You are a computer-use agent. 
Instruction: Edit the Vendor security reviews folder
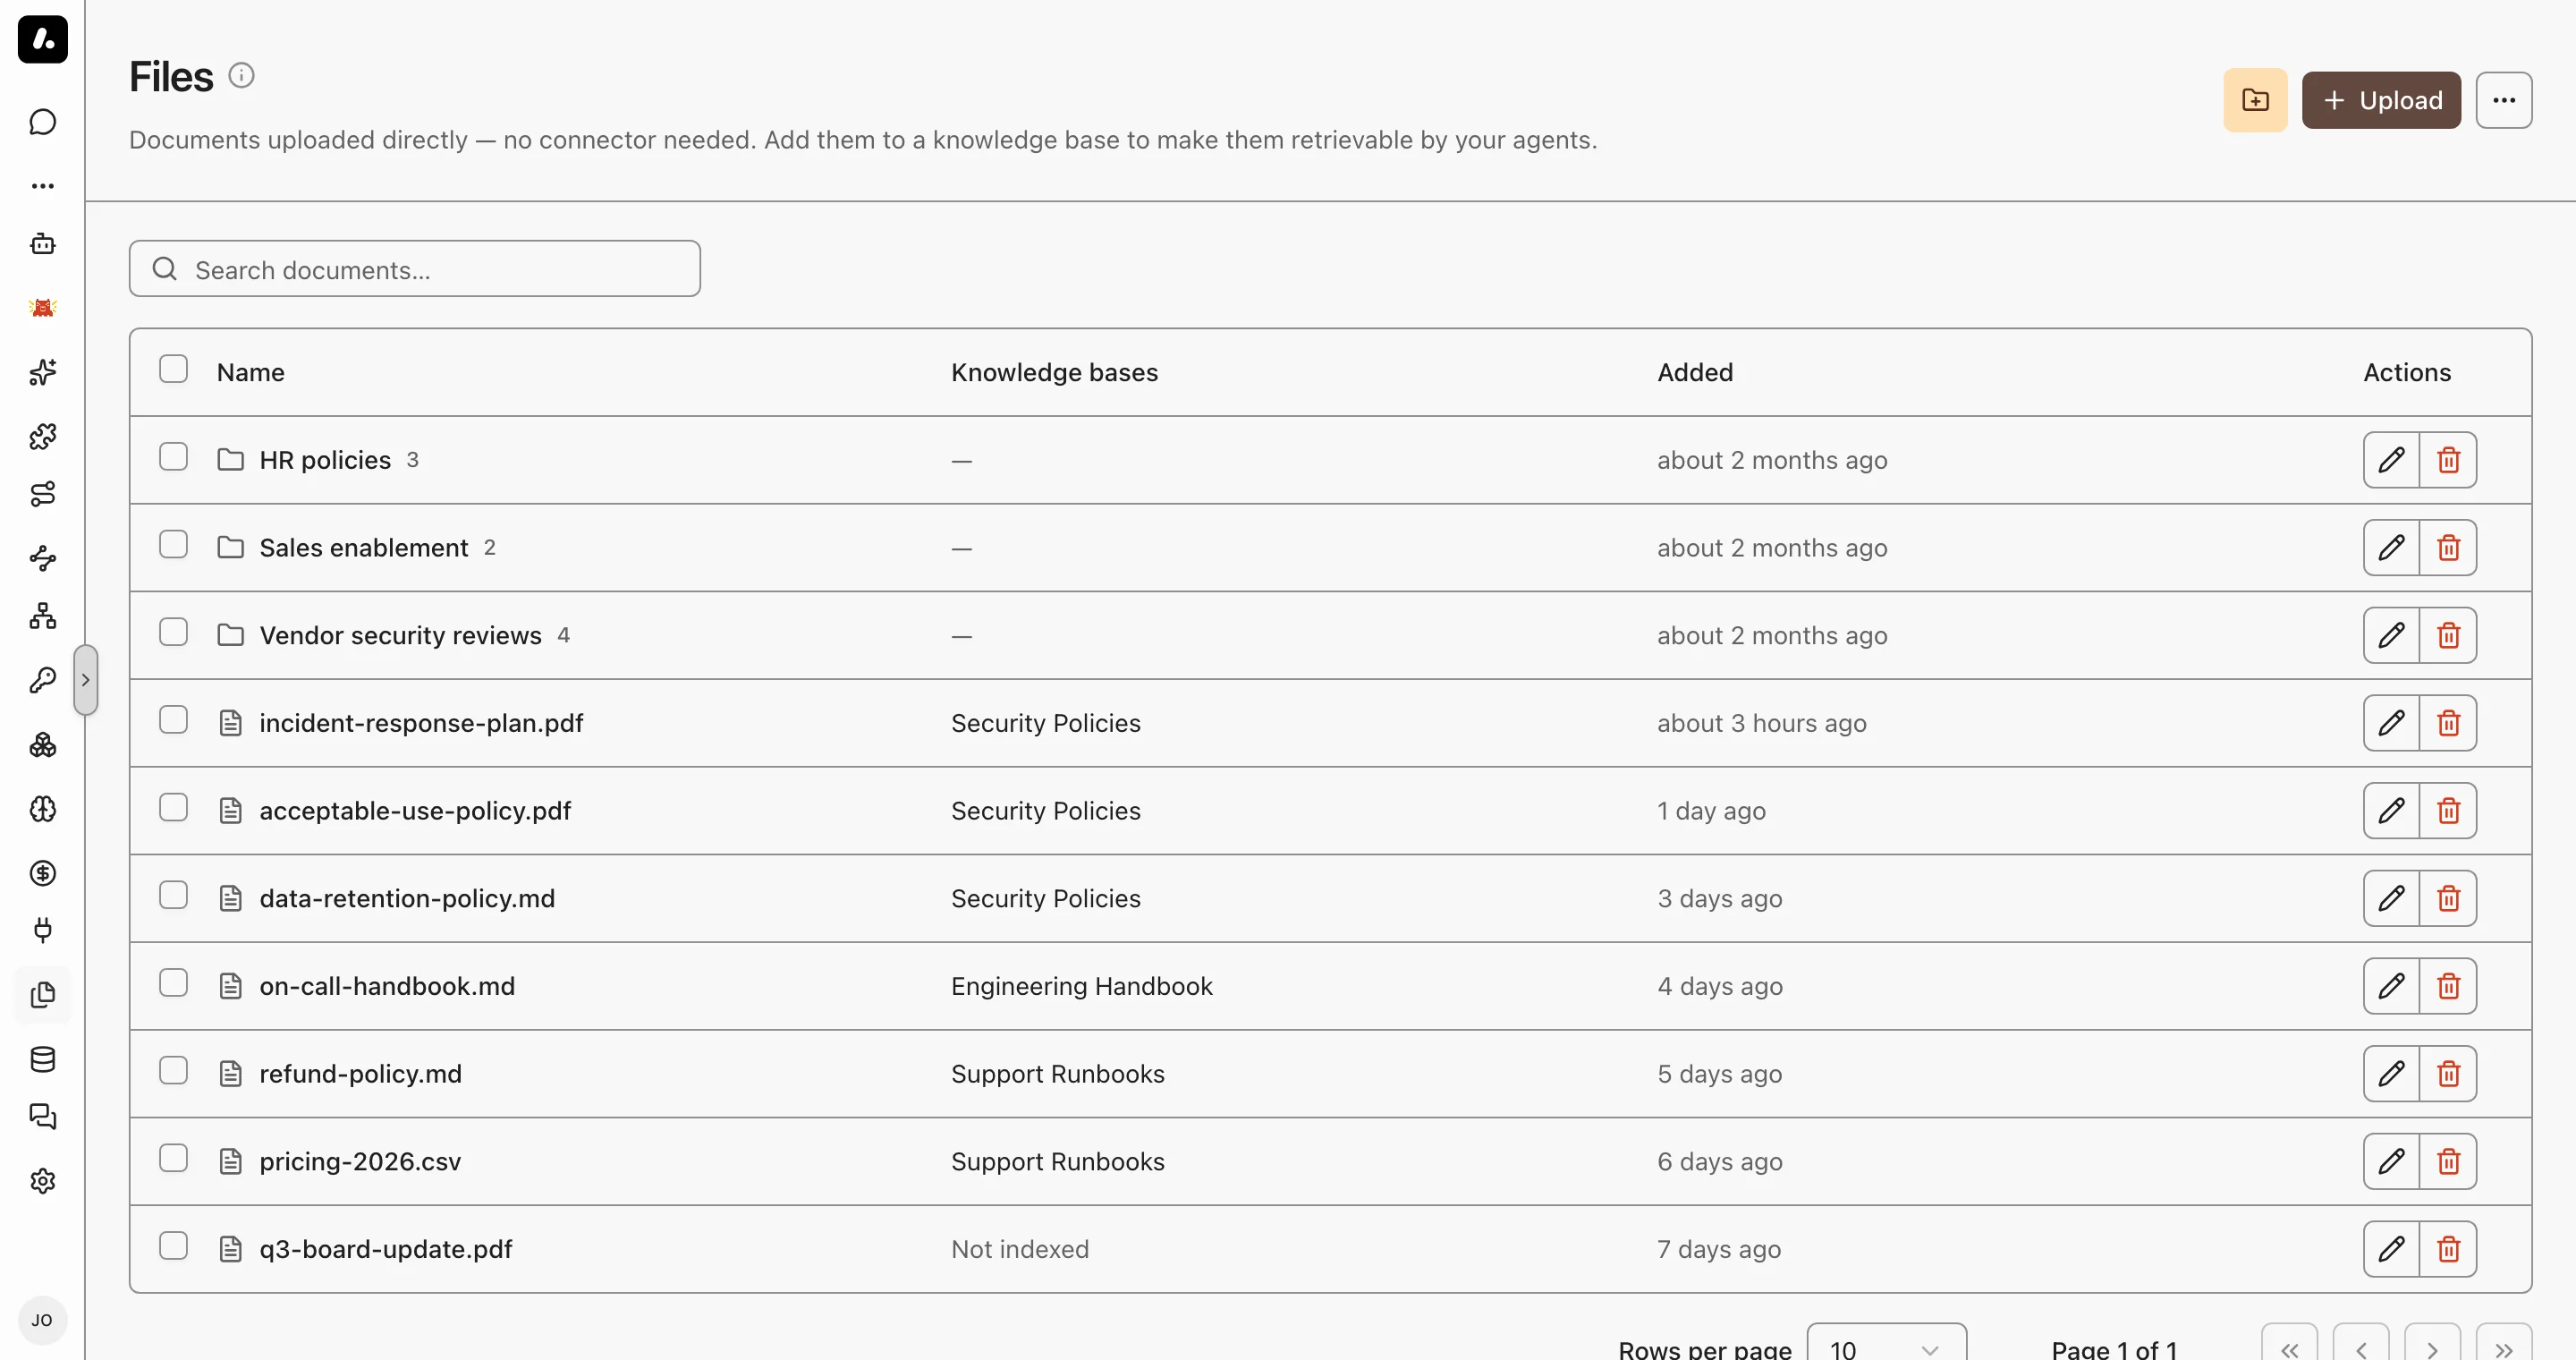click(x=2391, y=635)
